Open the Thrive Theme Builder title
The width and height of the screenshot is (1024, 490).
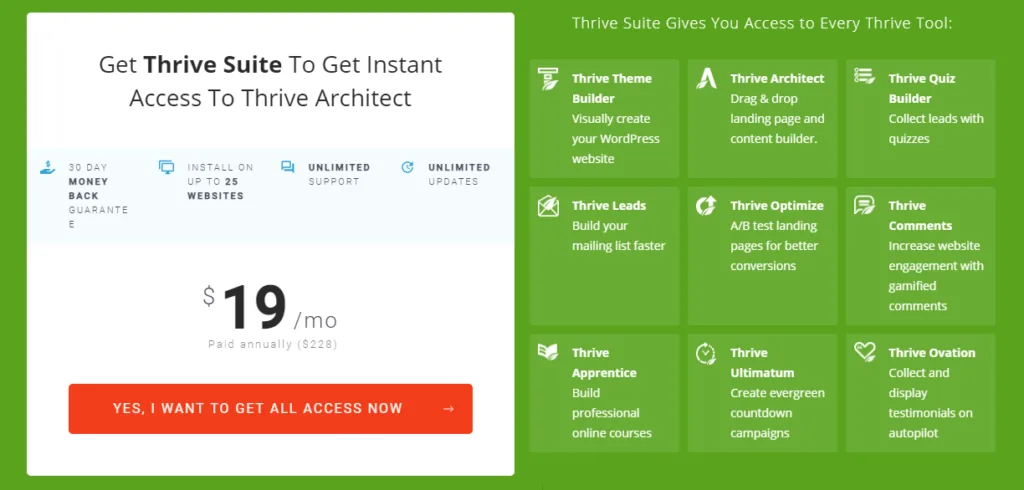tap(611, 88)
